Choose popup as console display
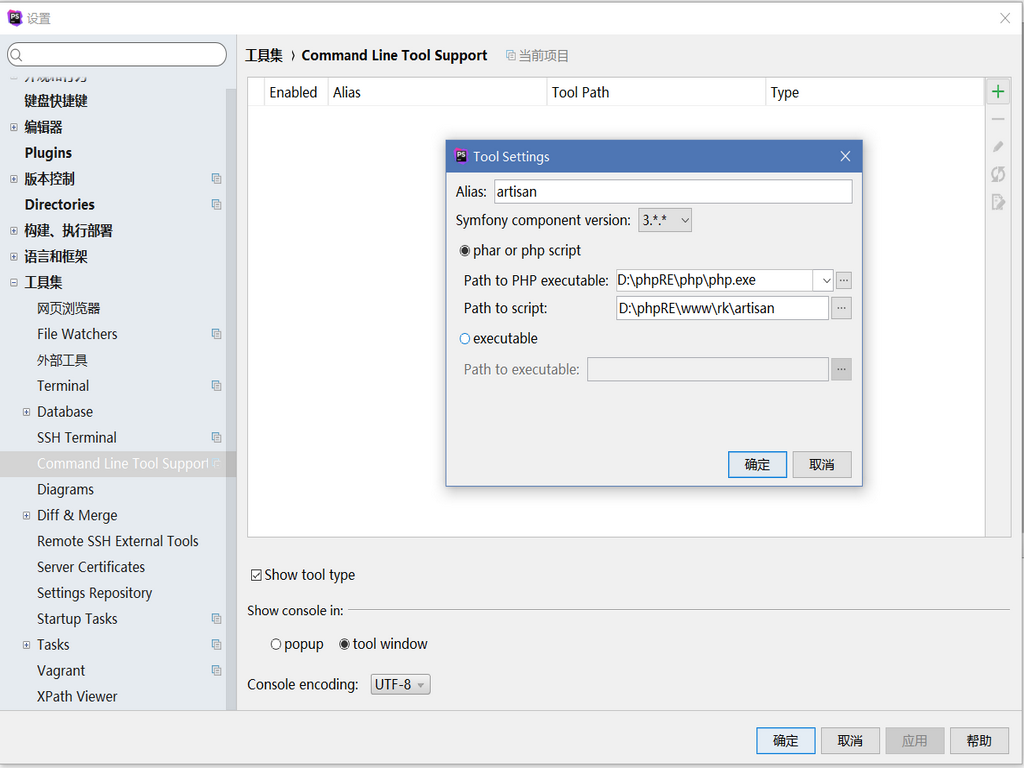The width and height of the screenshot is (1024, 768). [276, 645]
